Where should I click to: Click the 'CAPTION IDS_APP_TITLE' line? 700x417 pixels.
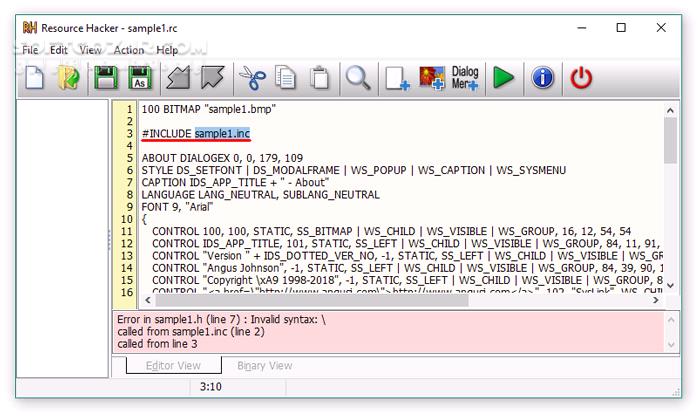[235, 183]
